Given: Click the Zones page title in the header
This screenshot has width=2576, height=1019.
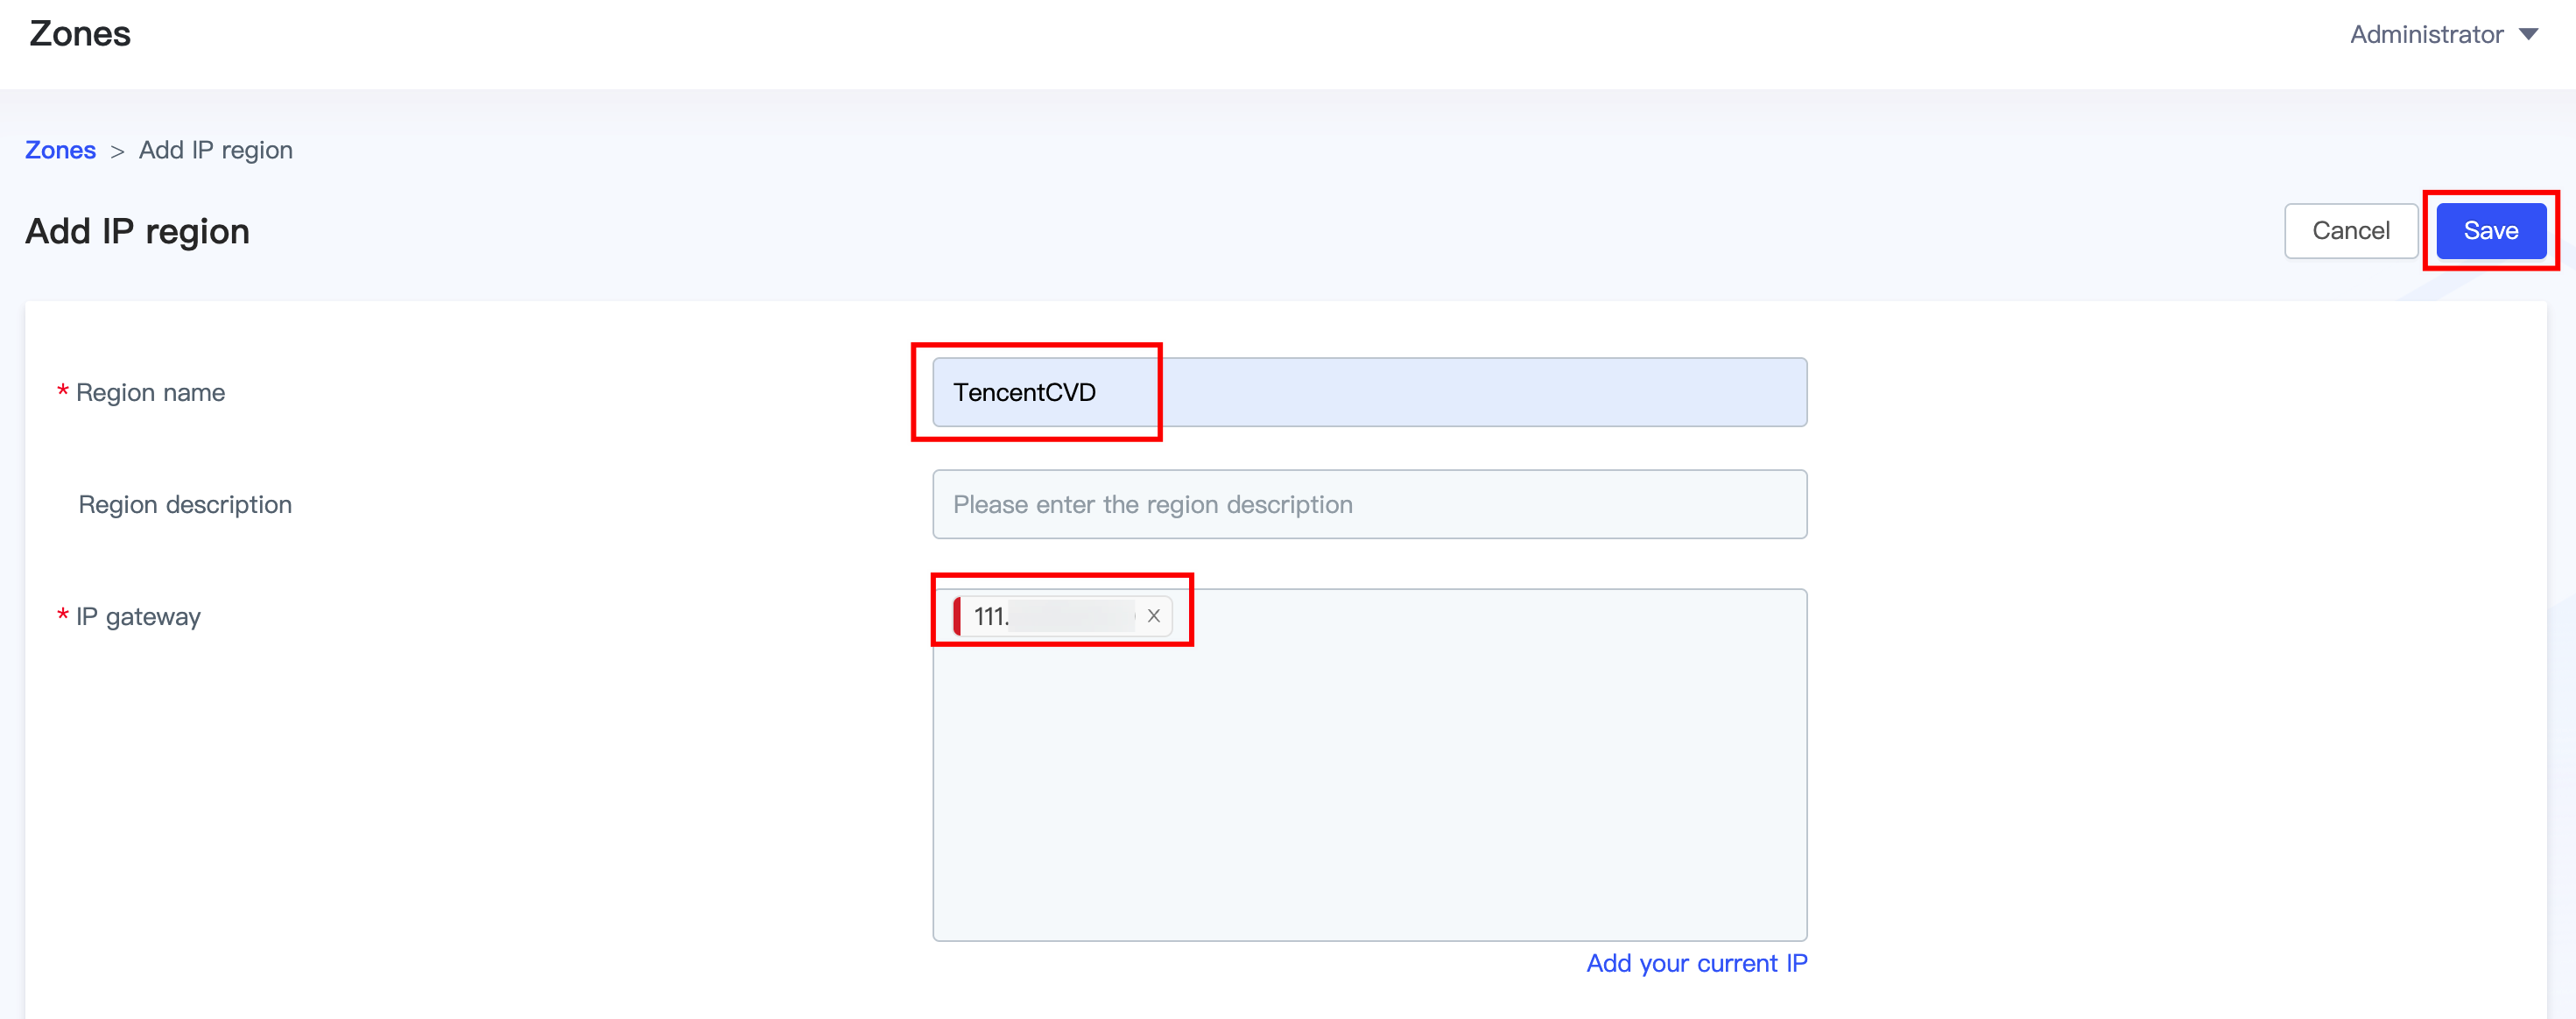Looking at the screenshot, I should tap(80, 34).
